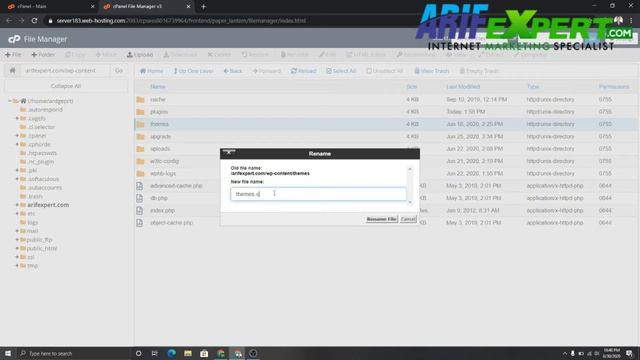Open Task View from taskbar

(x=155, y=353)
